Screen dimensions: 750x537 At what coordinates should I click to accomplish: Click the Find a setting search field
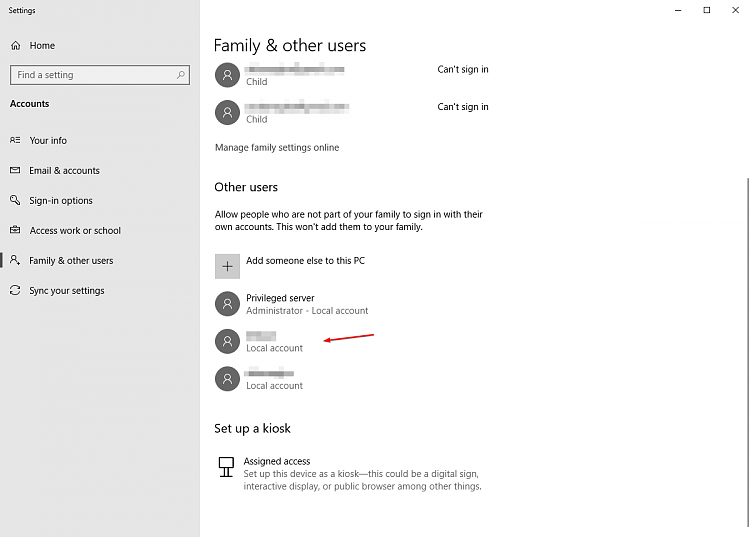pos(100,75)
